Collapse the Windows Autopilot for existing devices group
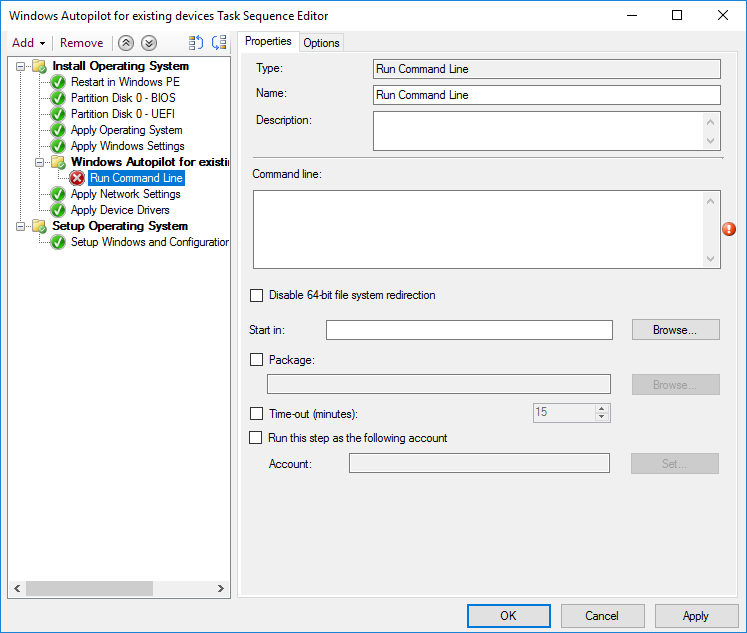 pyautogui.click(x=40, y=162)
